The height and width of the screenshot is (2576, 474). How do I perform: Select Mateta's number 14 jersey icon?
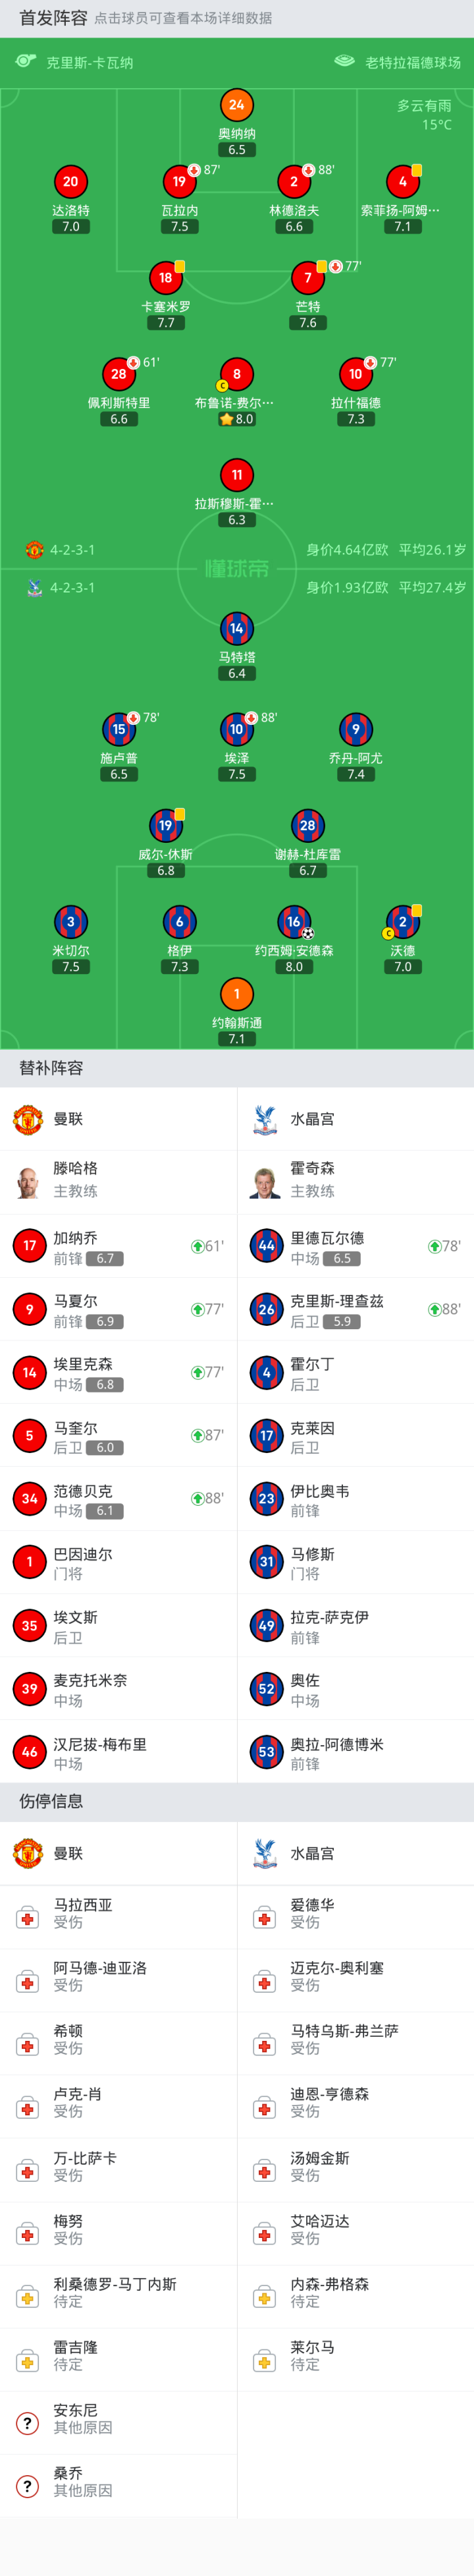tap(236, 629)
